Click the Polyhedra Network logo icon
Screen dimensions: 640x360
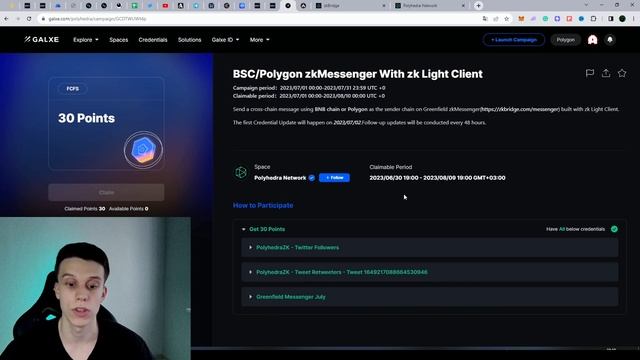pyautogui.click(x=241, y=172)
